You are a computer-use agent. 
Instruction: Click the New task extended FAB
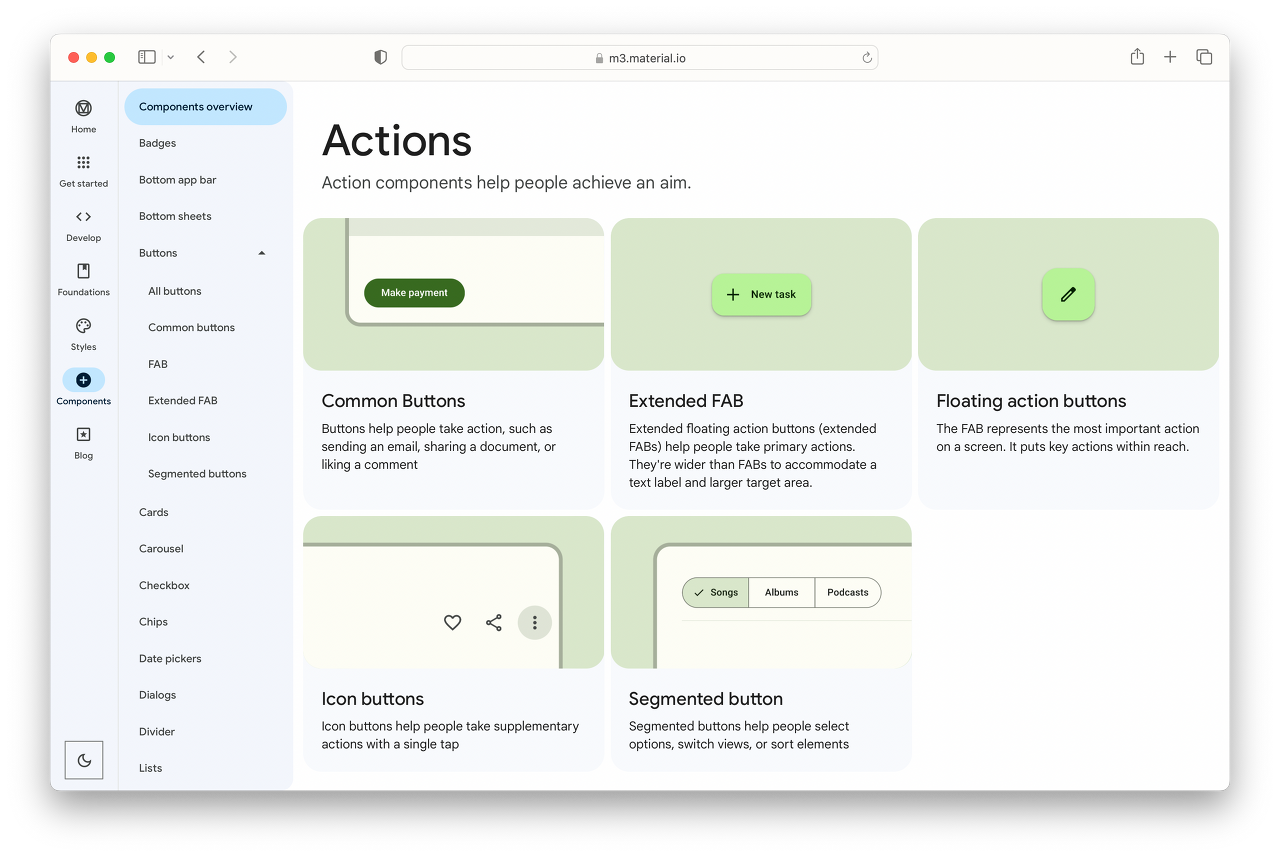[761, 294]
